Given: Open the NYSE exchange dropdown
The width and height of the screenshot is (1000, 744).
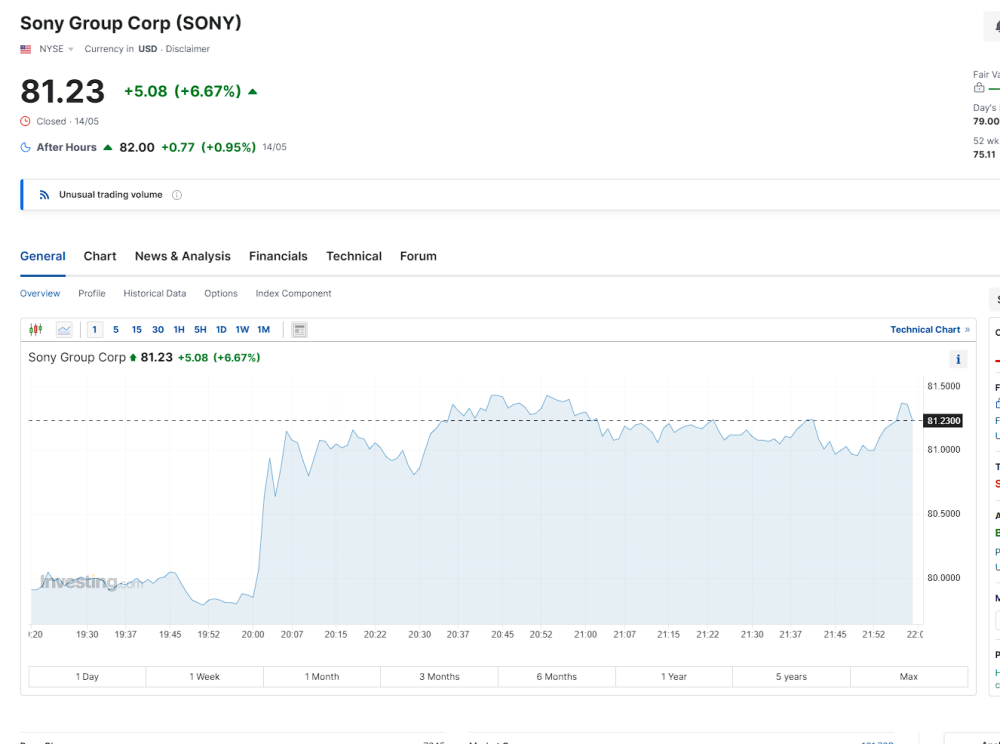Looking at the screenshot, I should click(x=56, y=49).
